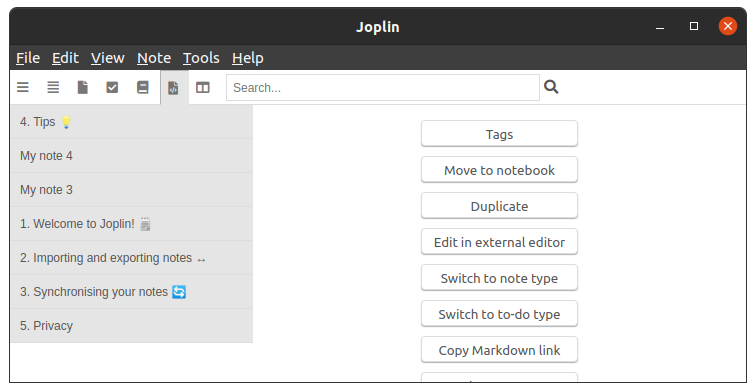Click the Move to notebook button
Screen dimensions: 756x392
[x=499, y=170]
